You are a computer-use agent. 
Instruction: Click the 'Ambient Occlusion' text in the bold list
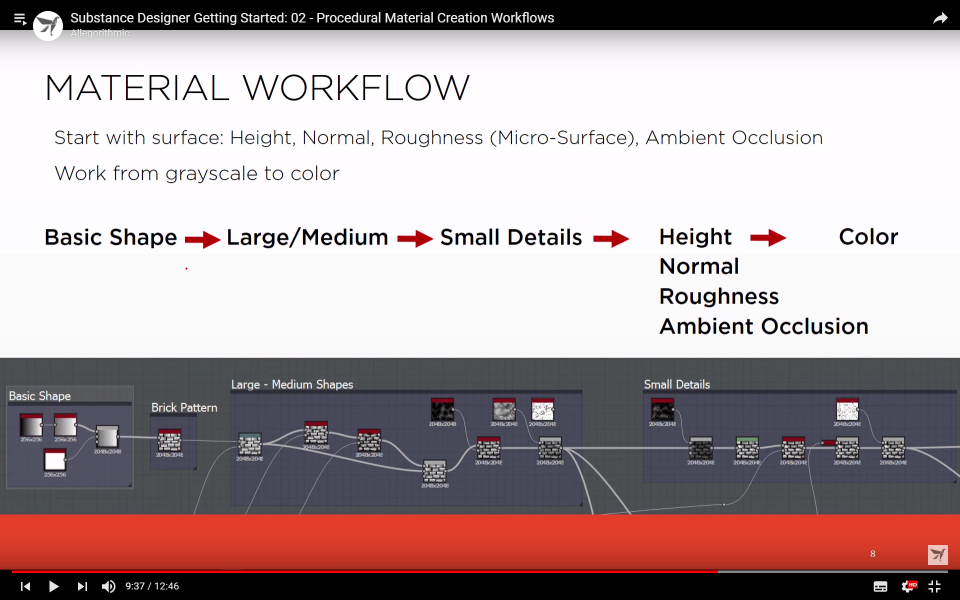click(763, 326)
